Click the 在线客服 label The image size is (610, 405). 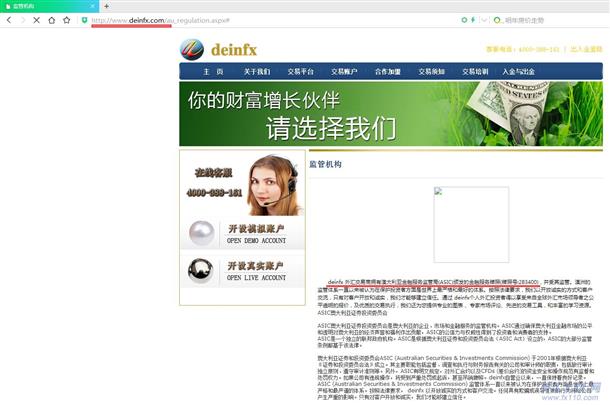[x=214, y=173]
